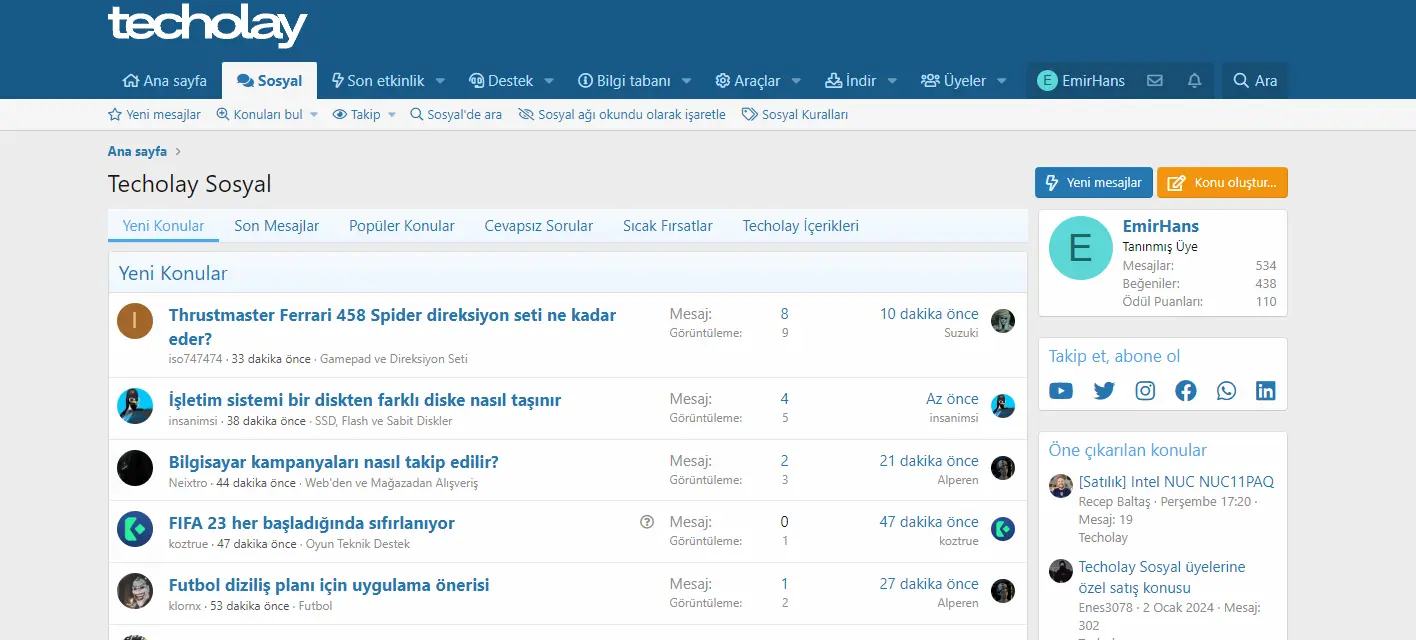Expand the Üyeler dropdown arrow

(x=1003, y=81)
